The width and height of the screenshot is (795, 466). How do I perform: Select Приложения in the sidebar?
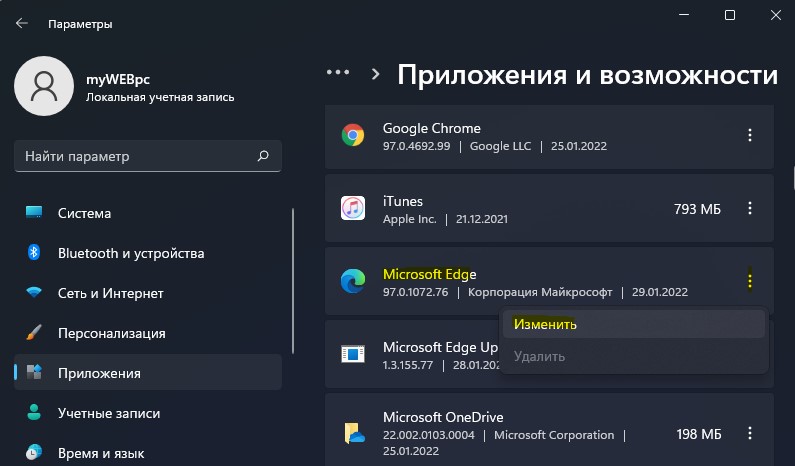[148, 373]
